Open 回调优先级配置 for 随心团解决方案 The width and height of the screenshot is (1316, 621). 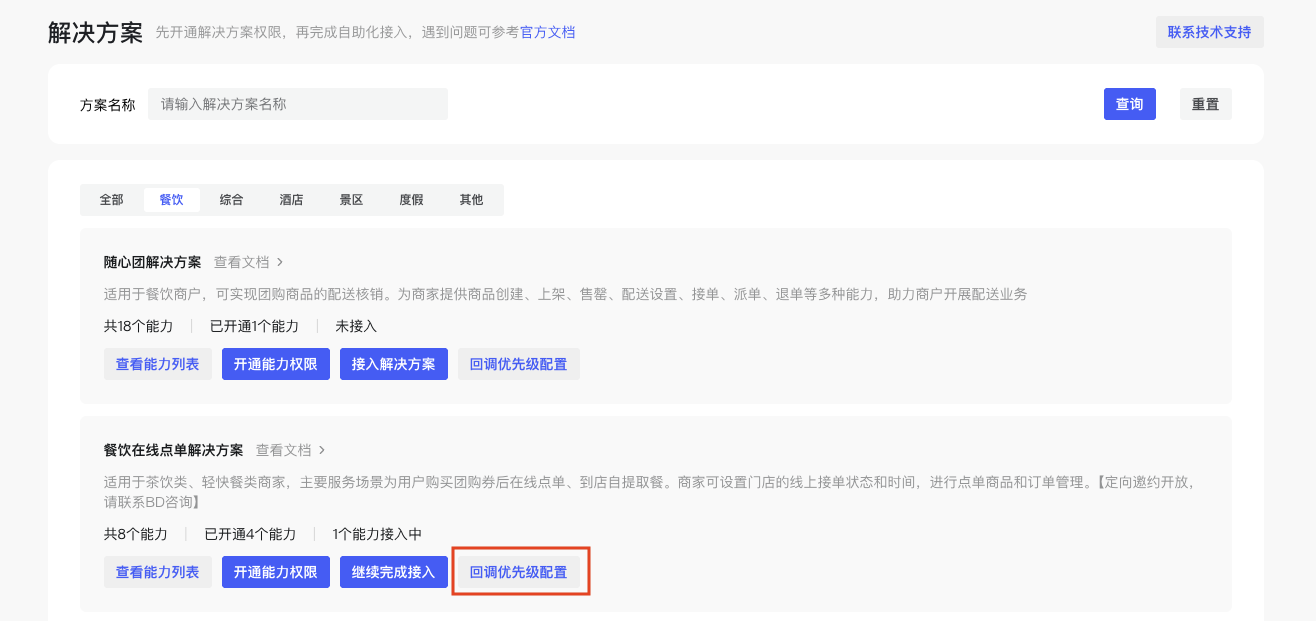pos(518,364)
